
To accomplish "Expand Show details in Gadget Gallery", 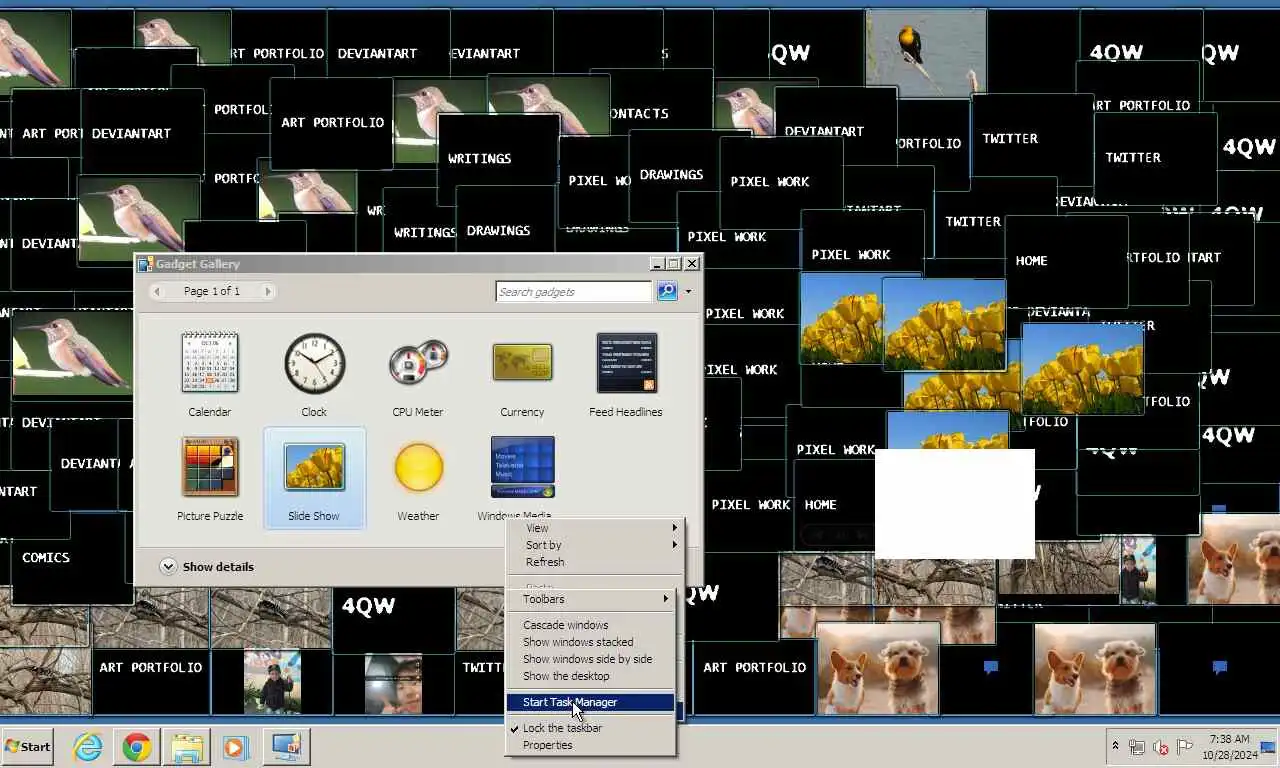I will point(207,566).
